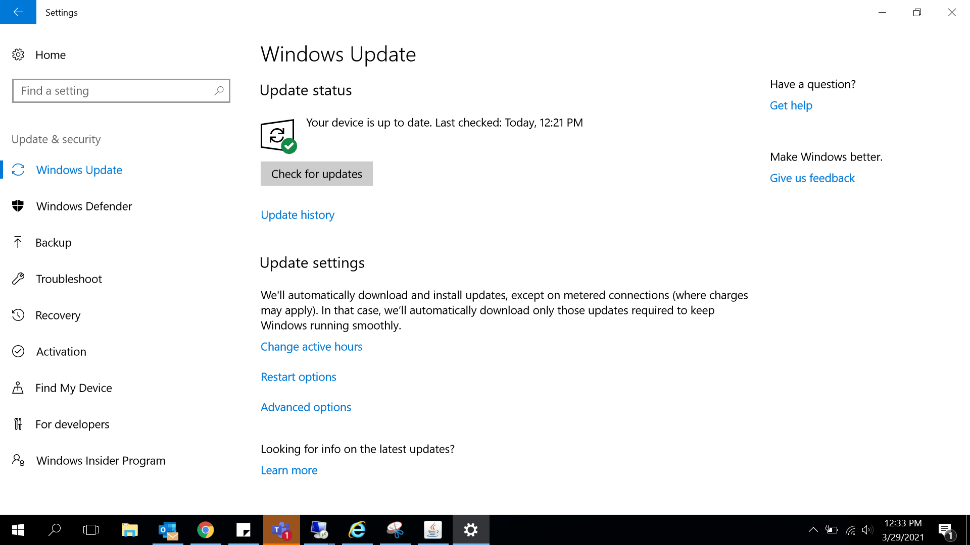Screen dimensions: 970x545
Task: Click the "Update & security" section label
Action: pos(56,139)
